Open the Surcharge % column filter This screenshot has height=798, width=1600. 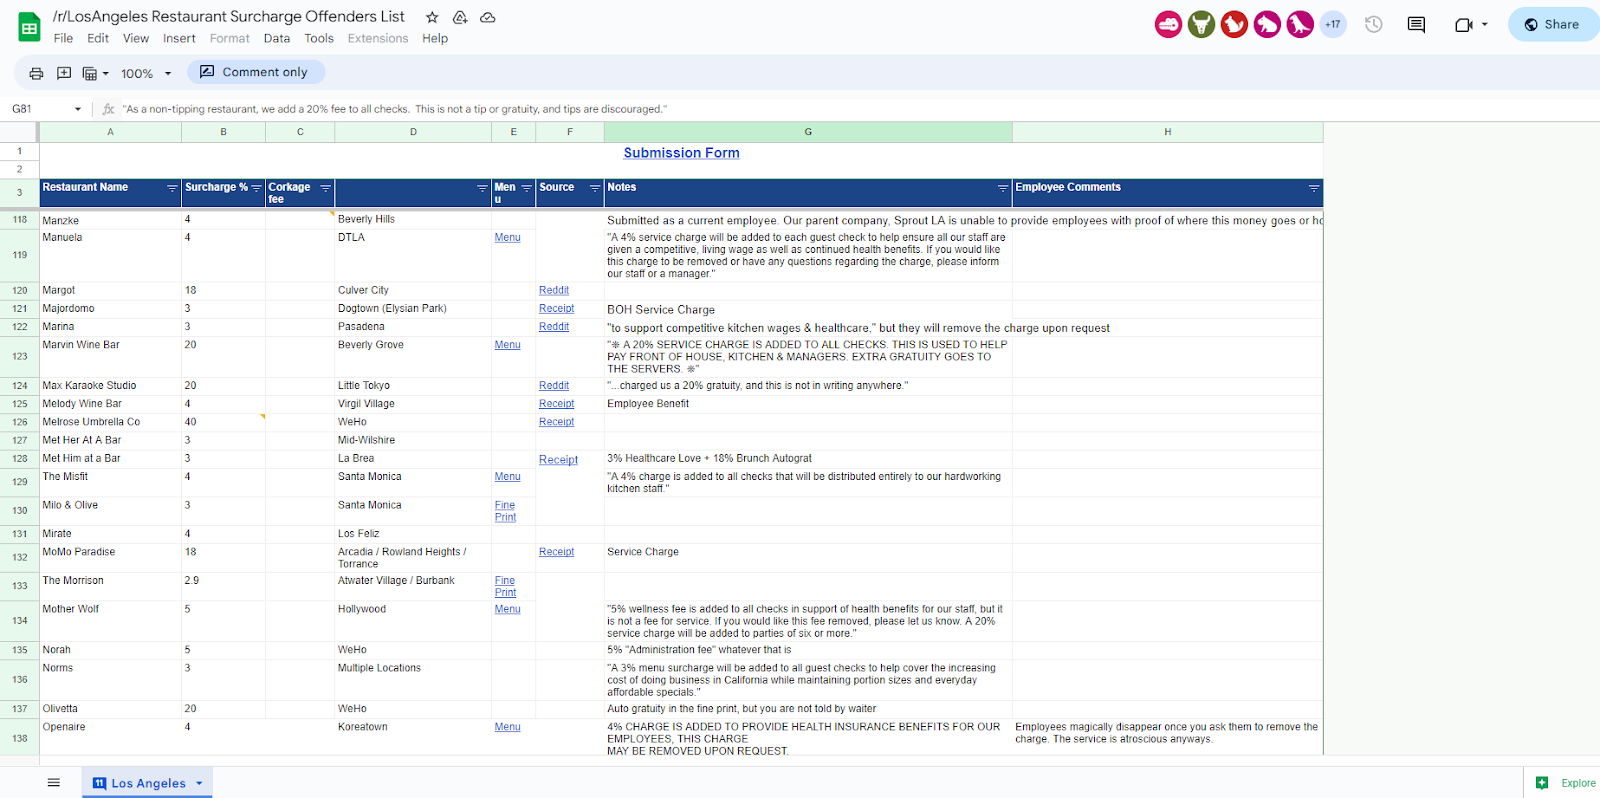pos(256,188)
